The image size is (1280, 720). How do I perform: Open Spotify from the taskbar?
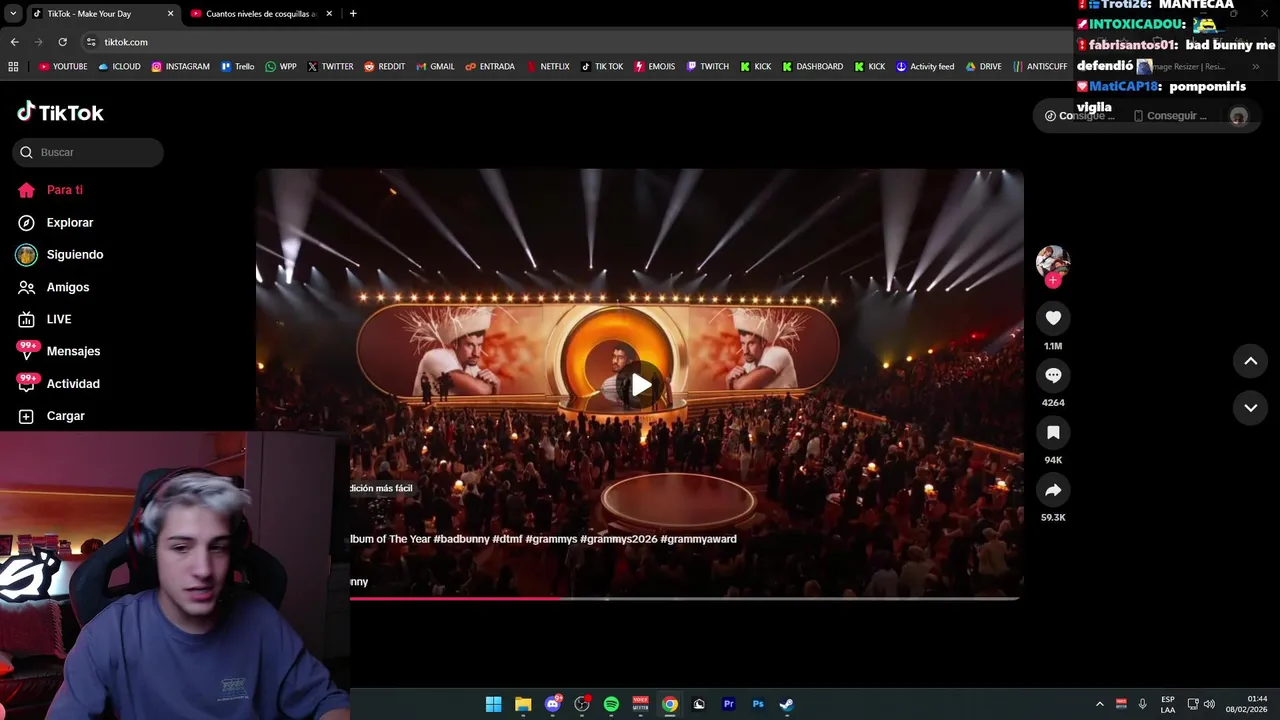tap(611, 704)
